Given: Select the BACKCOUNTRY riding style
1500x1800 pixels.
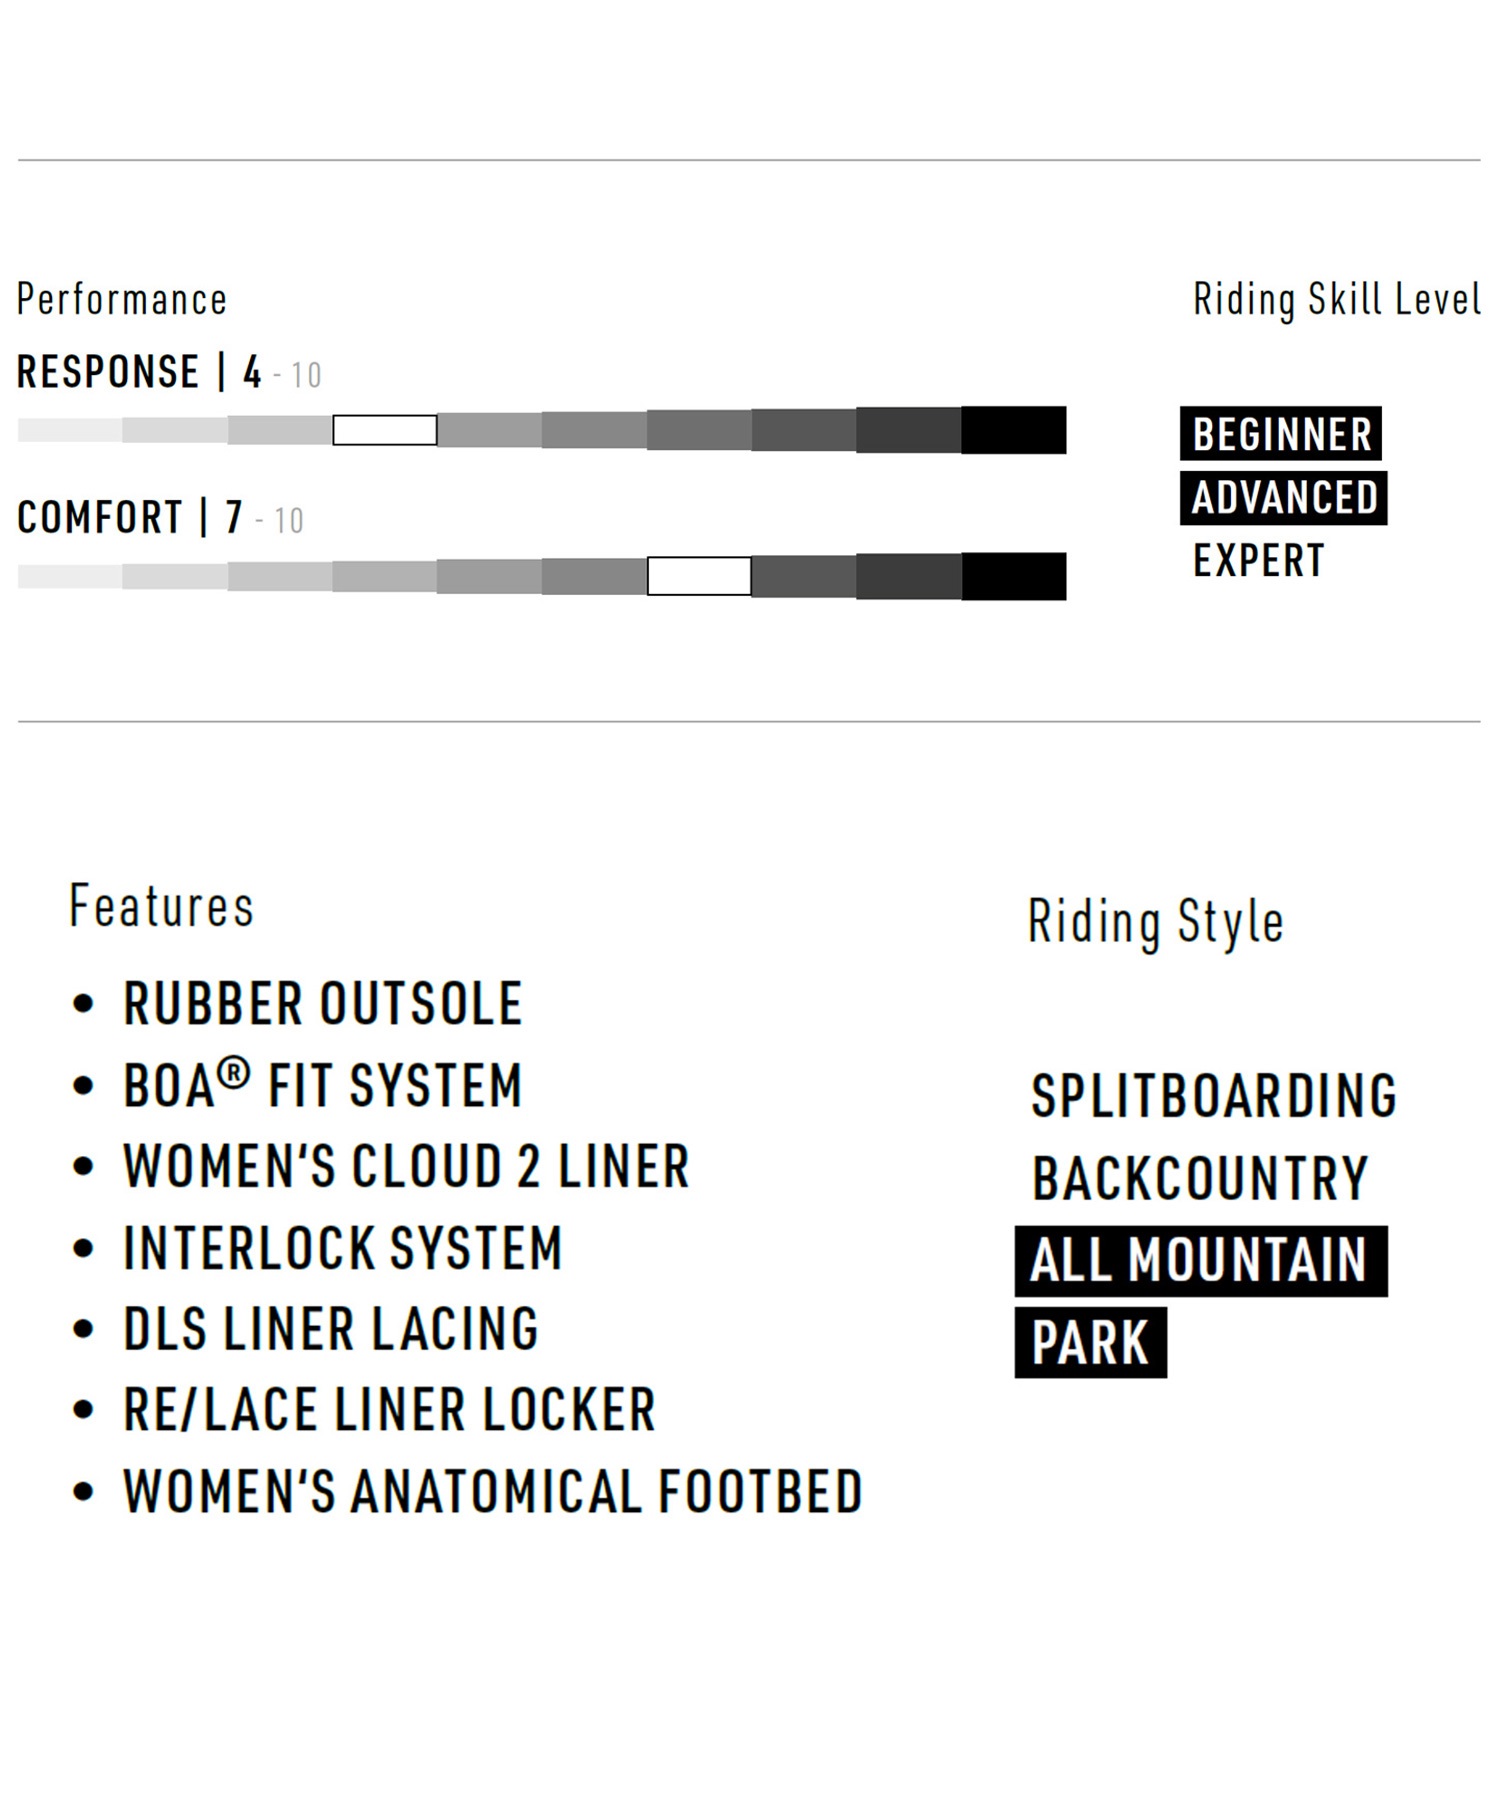Looking at the screenshot, I should [x=1200, y=1179].
